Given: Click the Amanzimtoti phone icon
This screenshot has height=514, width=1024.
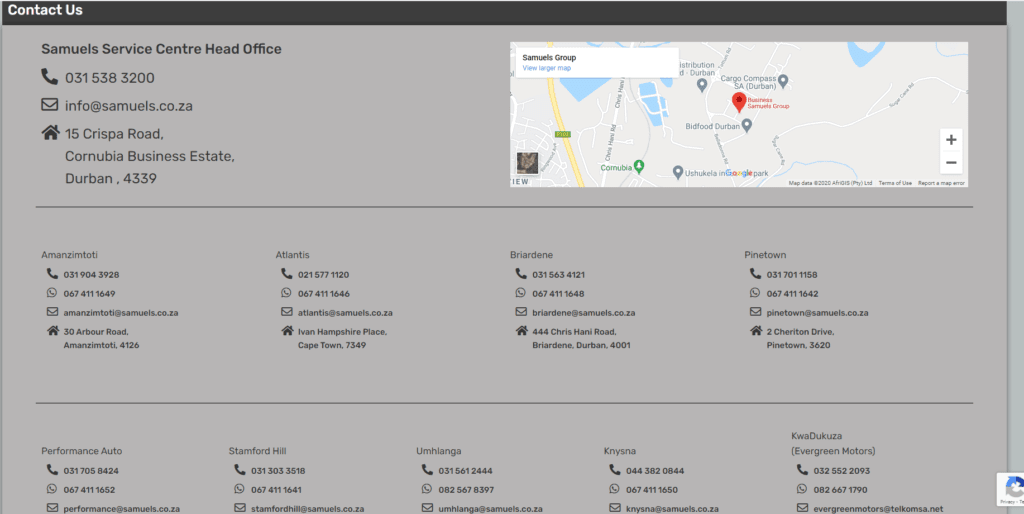Looking at the screenshot, I should click(x=52, y=274).
